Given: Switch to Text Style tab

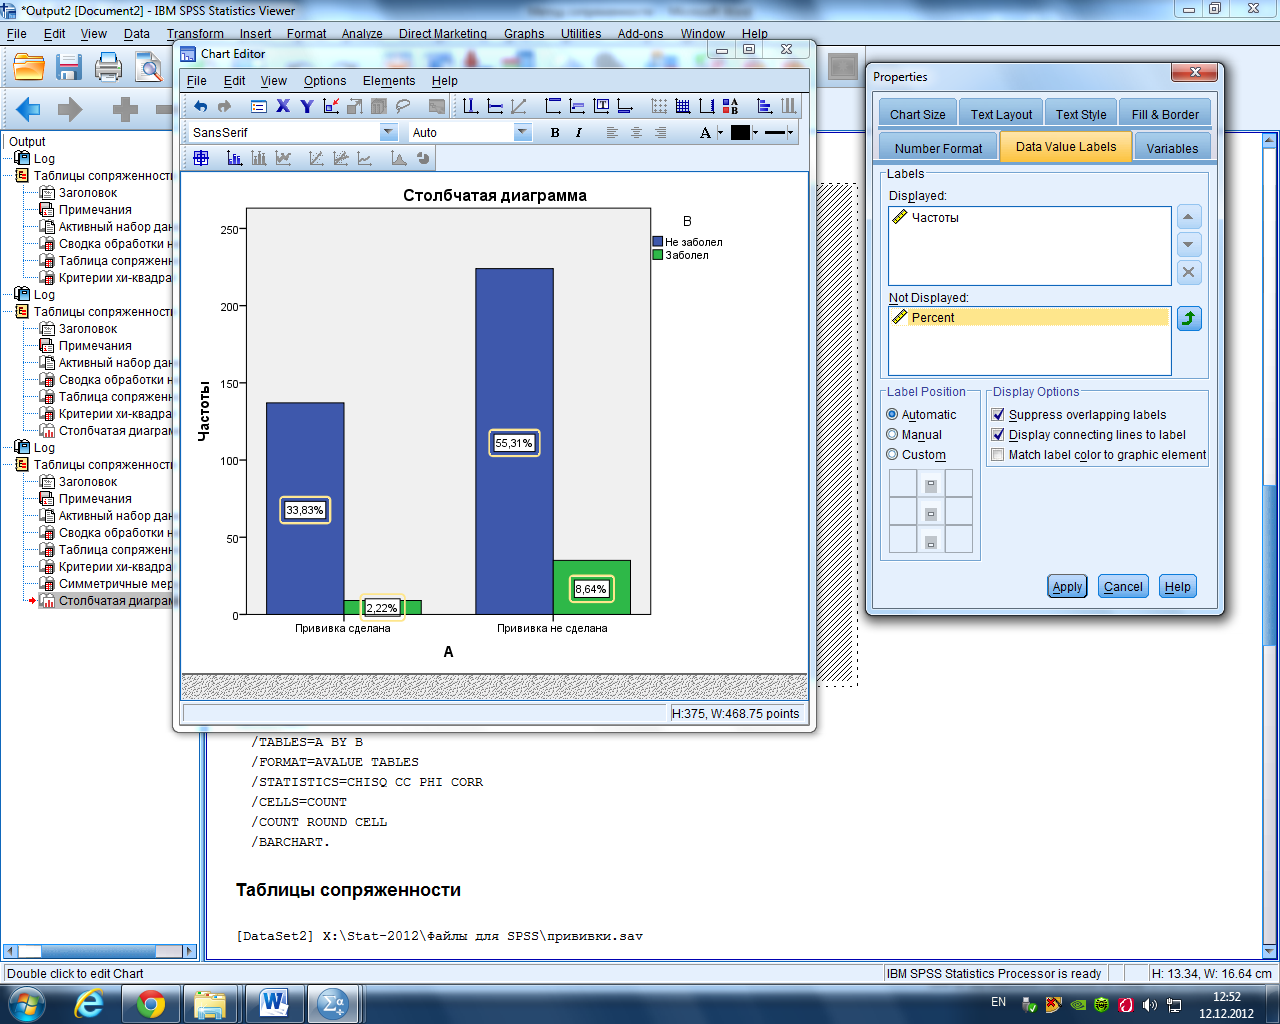Looking at the screenshot, I should (x=1081, y=114).
